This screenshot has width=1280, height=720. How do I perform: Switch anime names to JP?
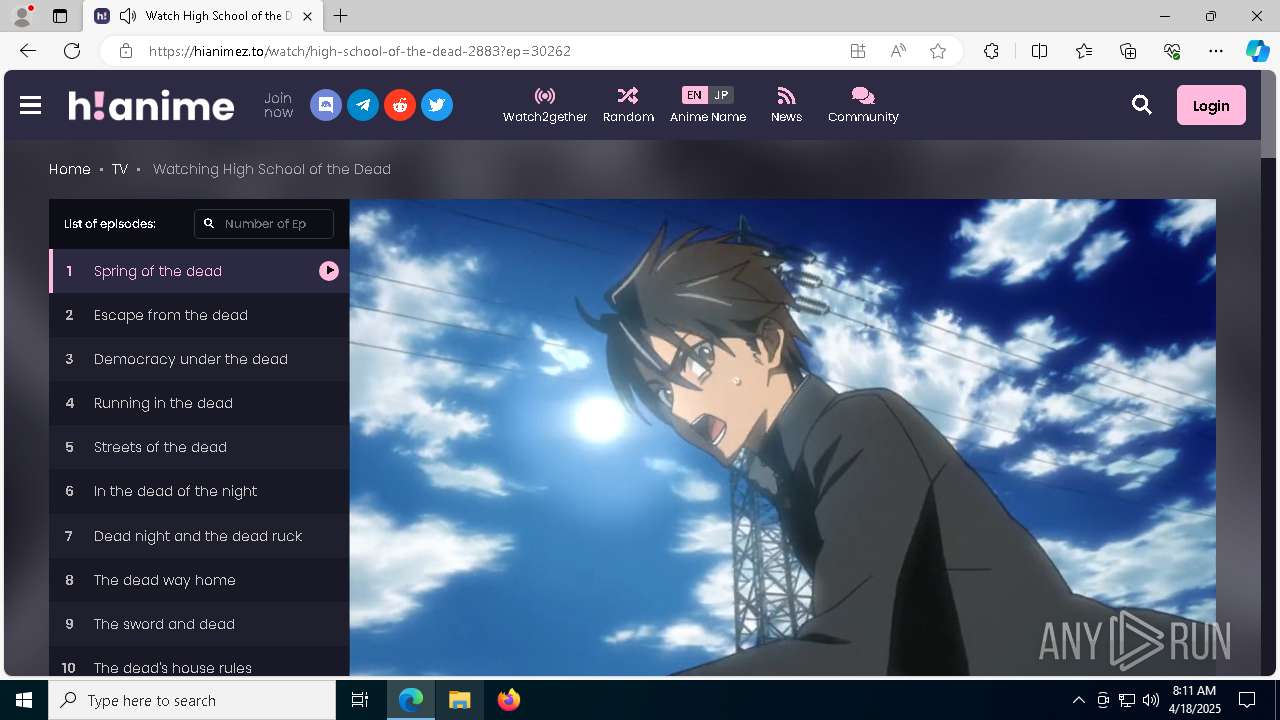pos(721,95)
